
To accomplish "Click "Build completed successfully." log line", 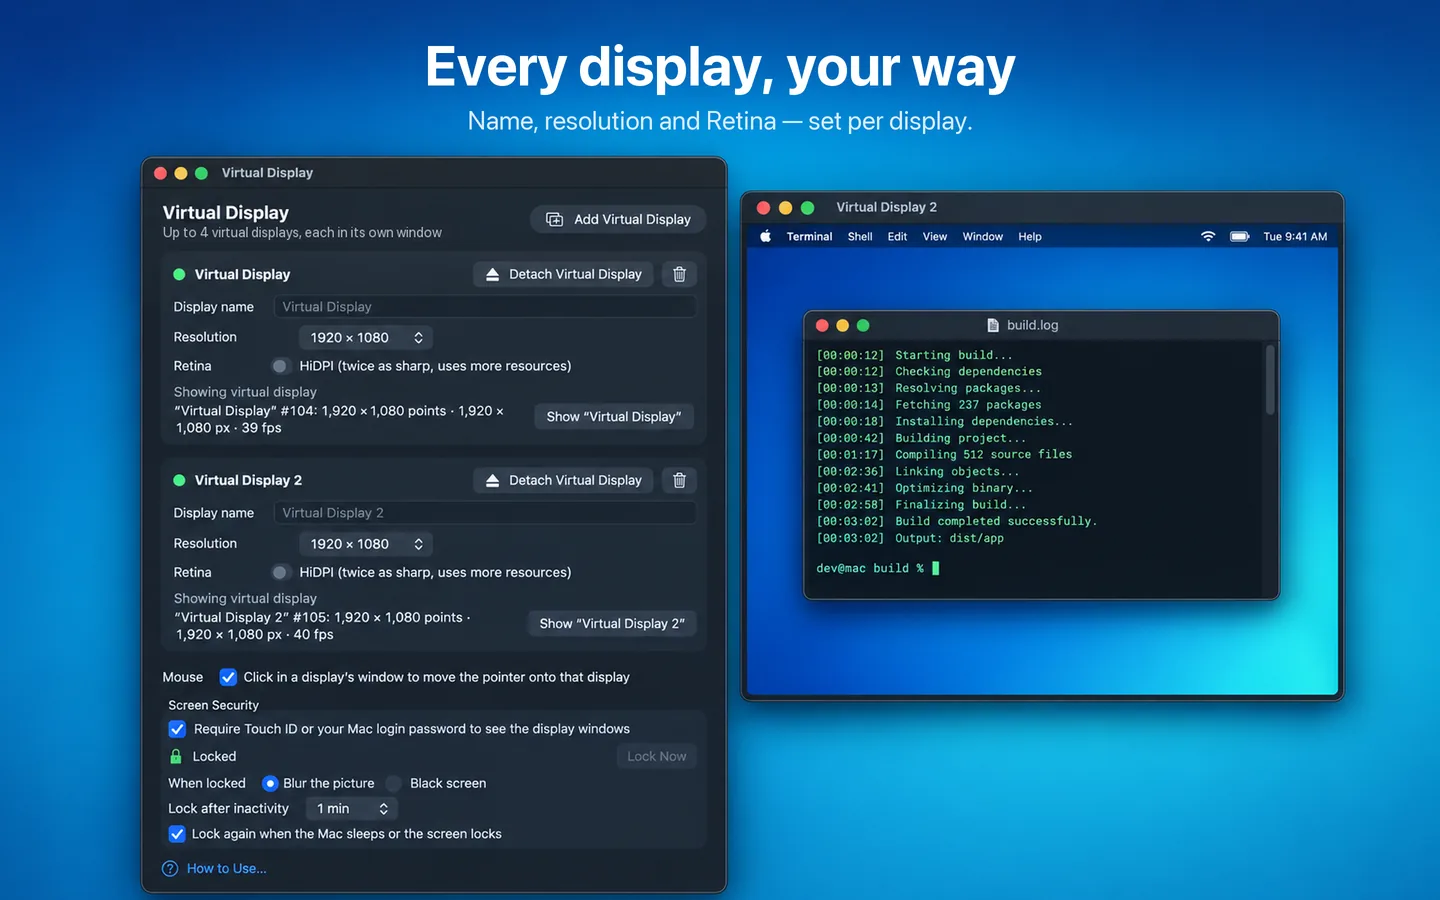I will [957, 521].
